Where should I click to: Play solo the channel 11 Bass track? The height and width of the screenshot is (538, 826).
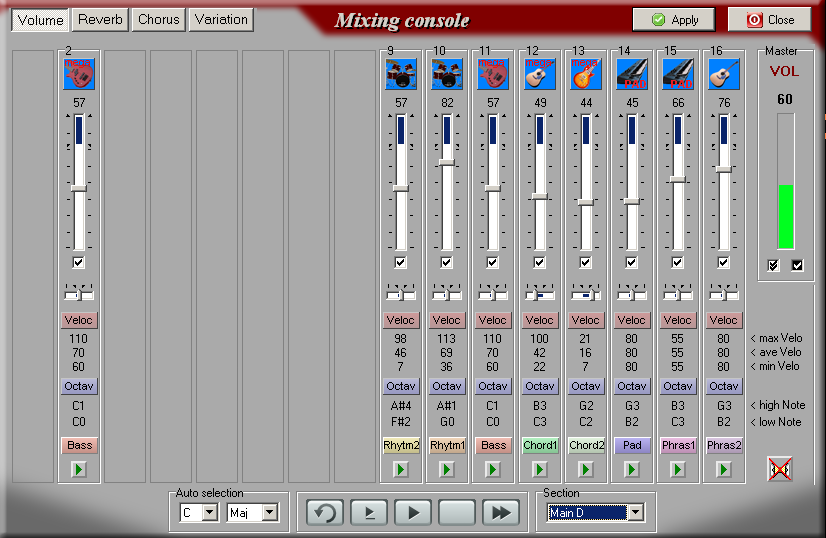coord(493,469)
